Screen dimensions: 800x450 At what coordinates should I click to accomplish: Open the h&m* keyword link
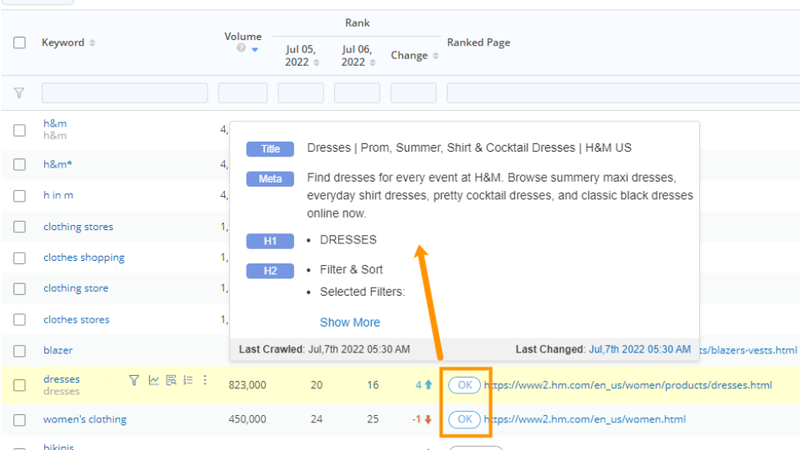(x=58, y=164)
